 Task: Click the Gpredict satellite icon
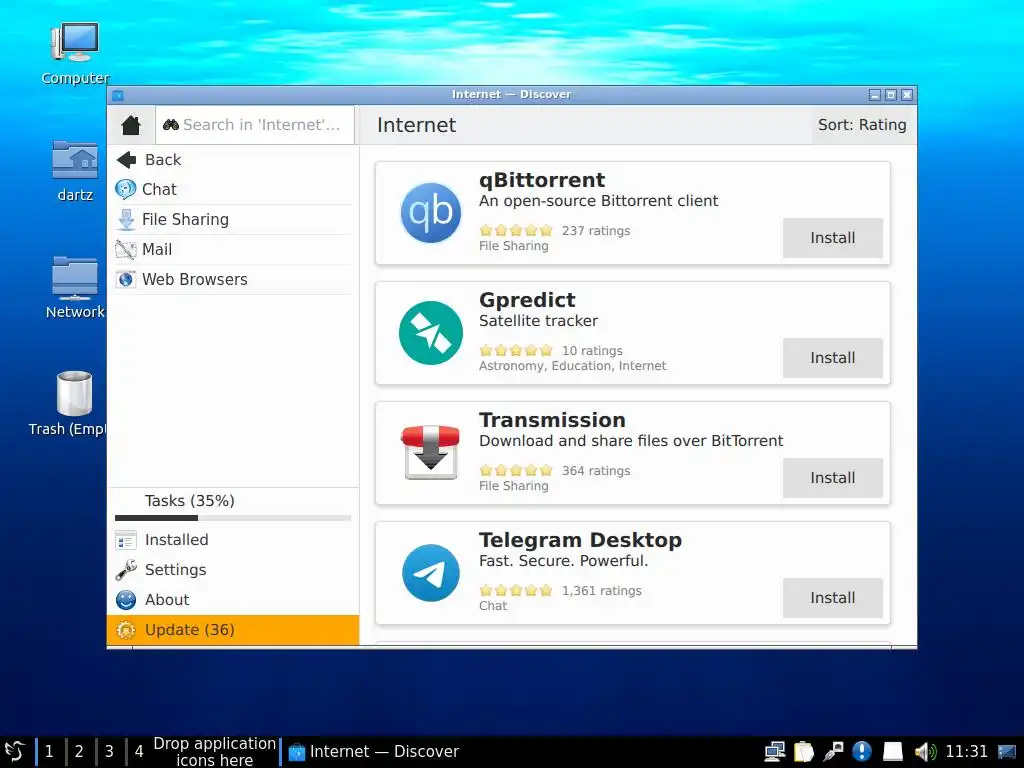tap(430, 333)
